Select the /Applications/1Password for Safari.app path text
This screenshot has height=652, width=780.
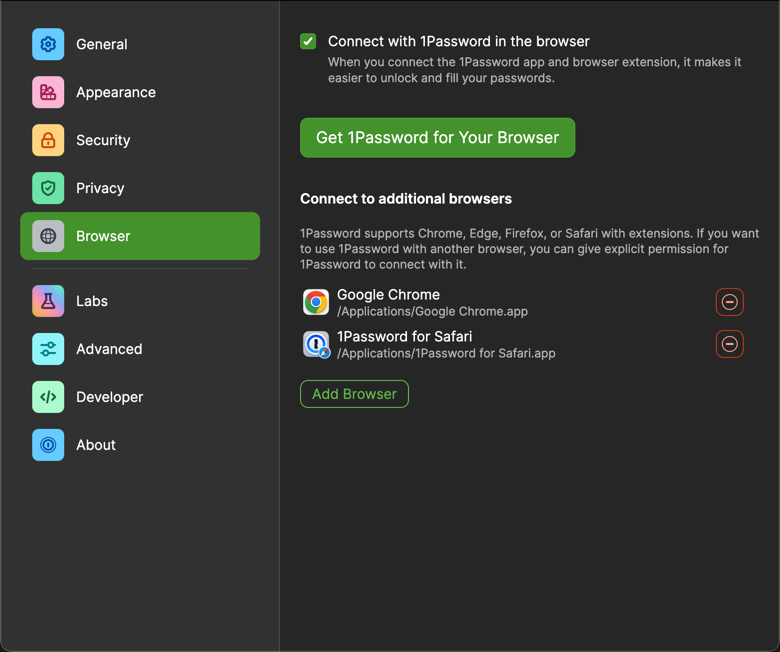tap(446, 353)
